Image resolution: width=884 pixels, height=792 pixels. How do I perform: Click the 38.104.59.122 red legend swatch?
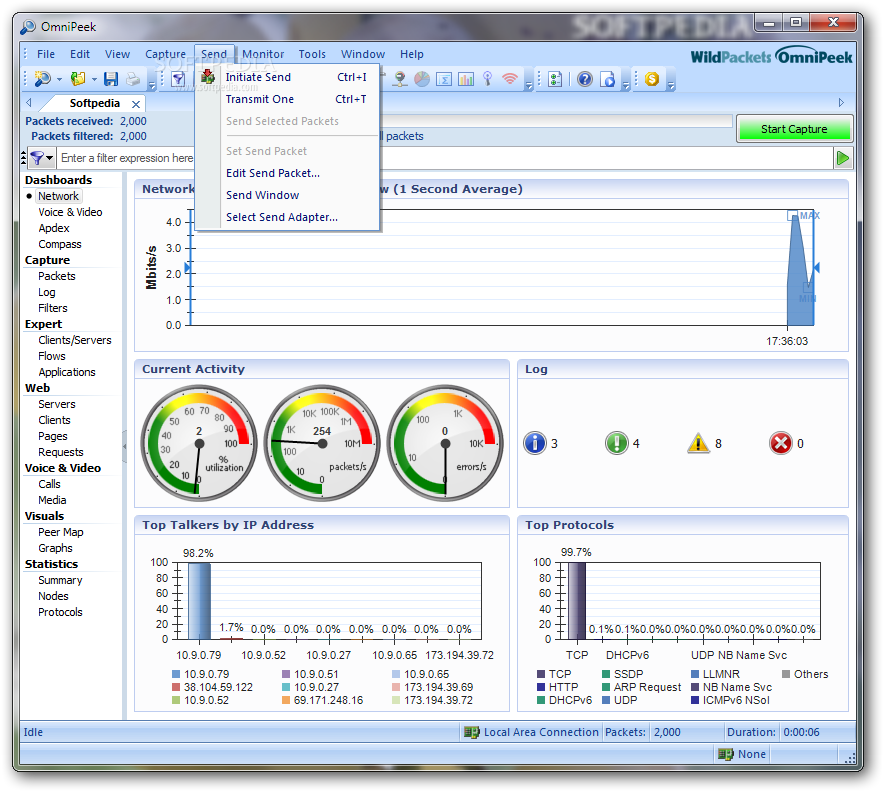(176, 687)
